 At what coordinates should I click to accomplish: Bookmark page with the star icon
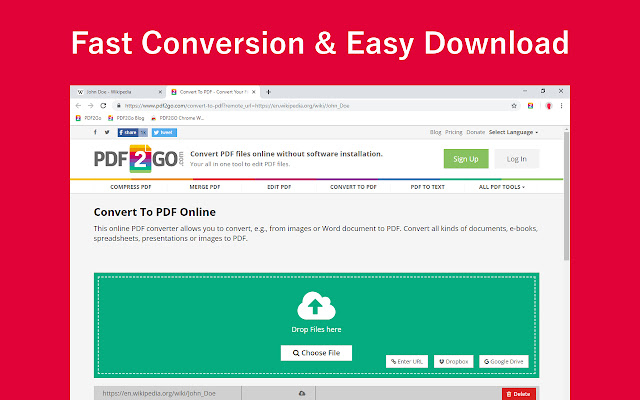coord(514,106)
